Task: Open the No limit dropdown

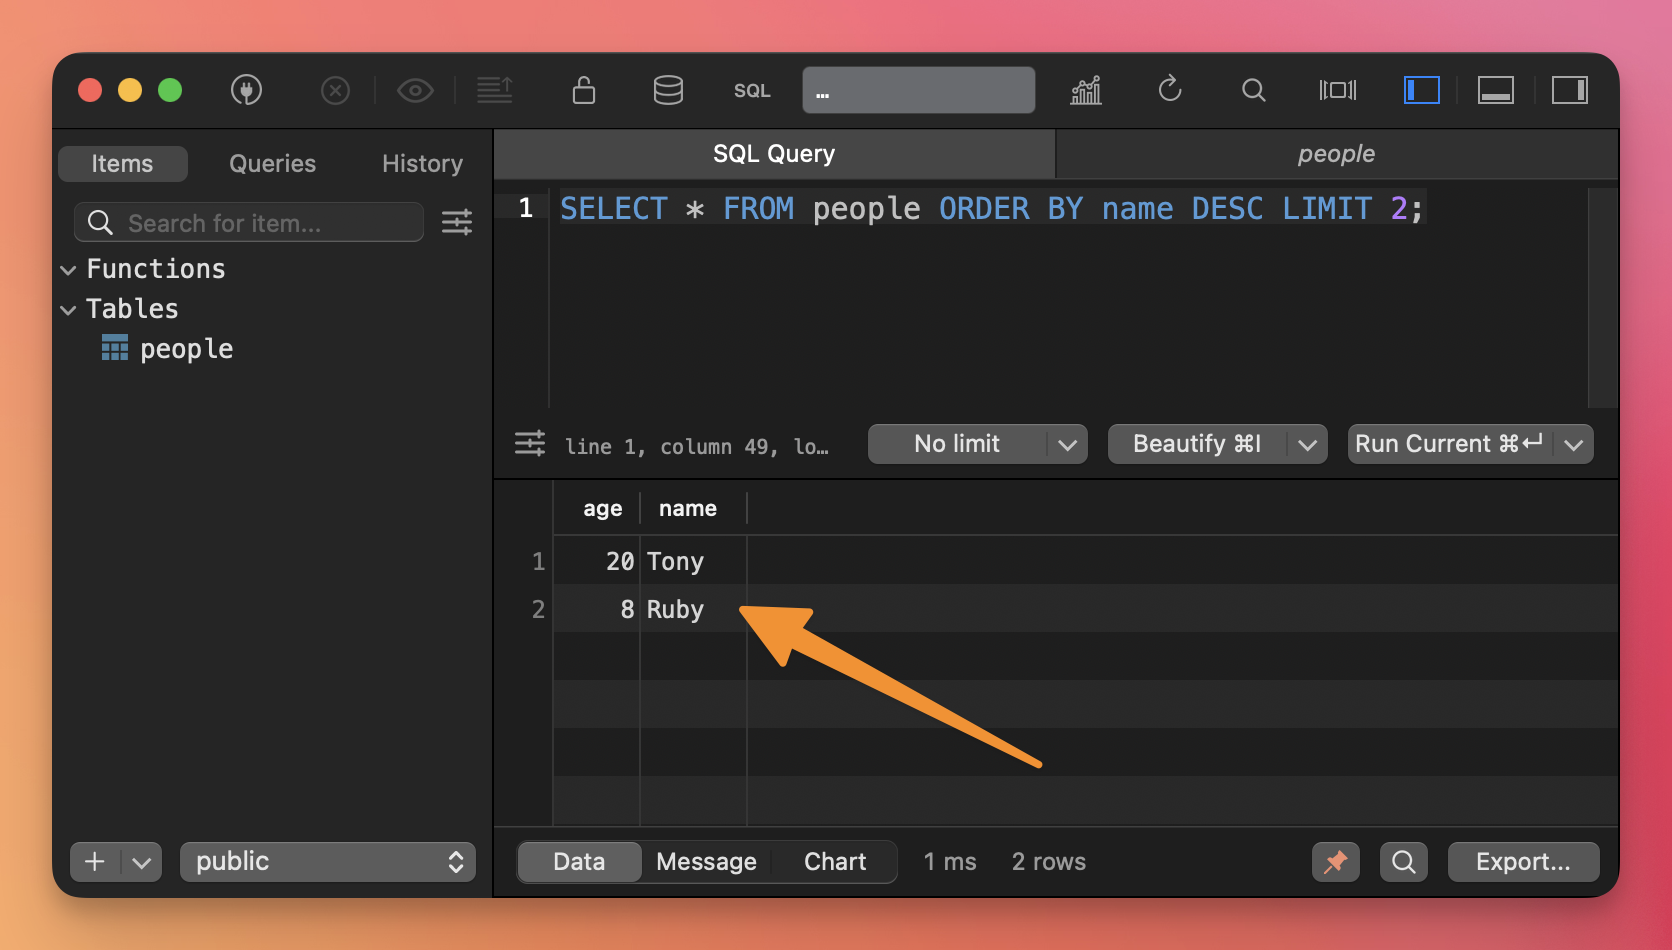Action: coord(977,444)
